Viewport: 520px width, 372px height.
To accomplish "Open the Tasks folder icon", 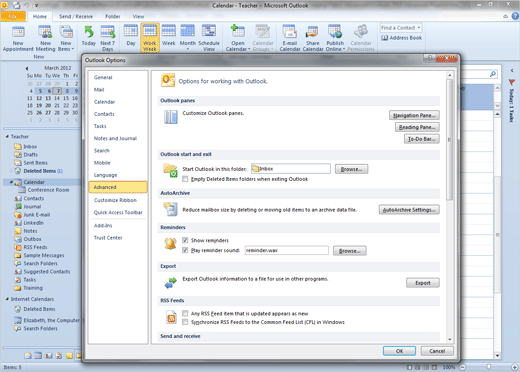I will pyautogui.click(x=18, y=280).
